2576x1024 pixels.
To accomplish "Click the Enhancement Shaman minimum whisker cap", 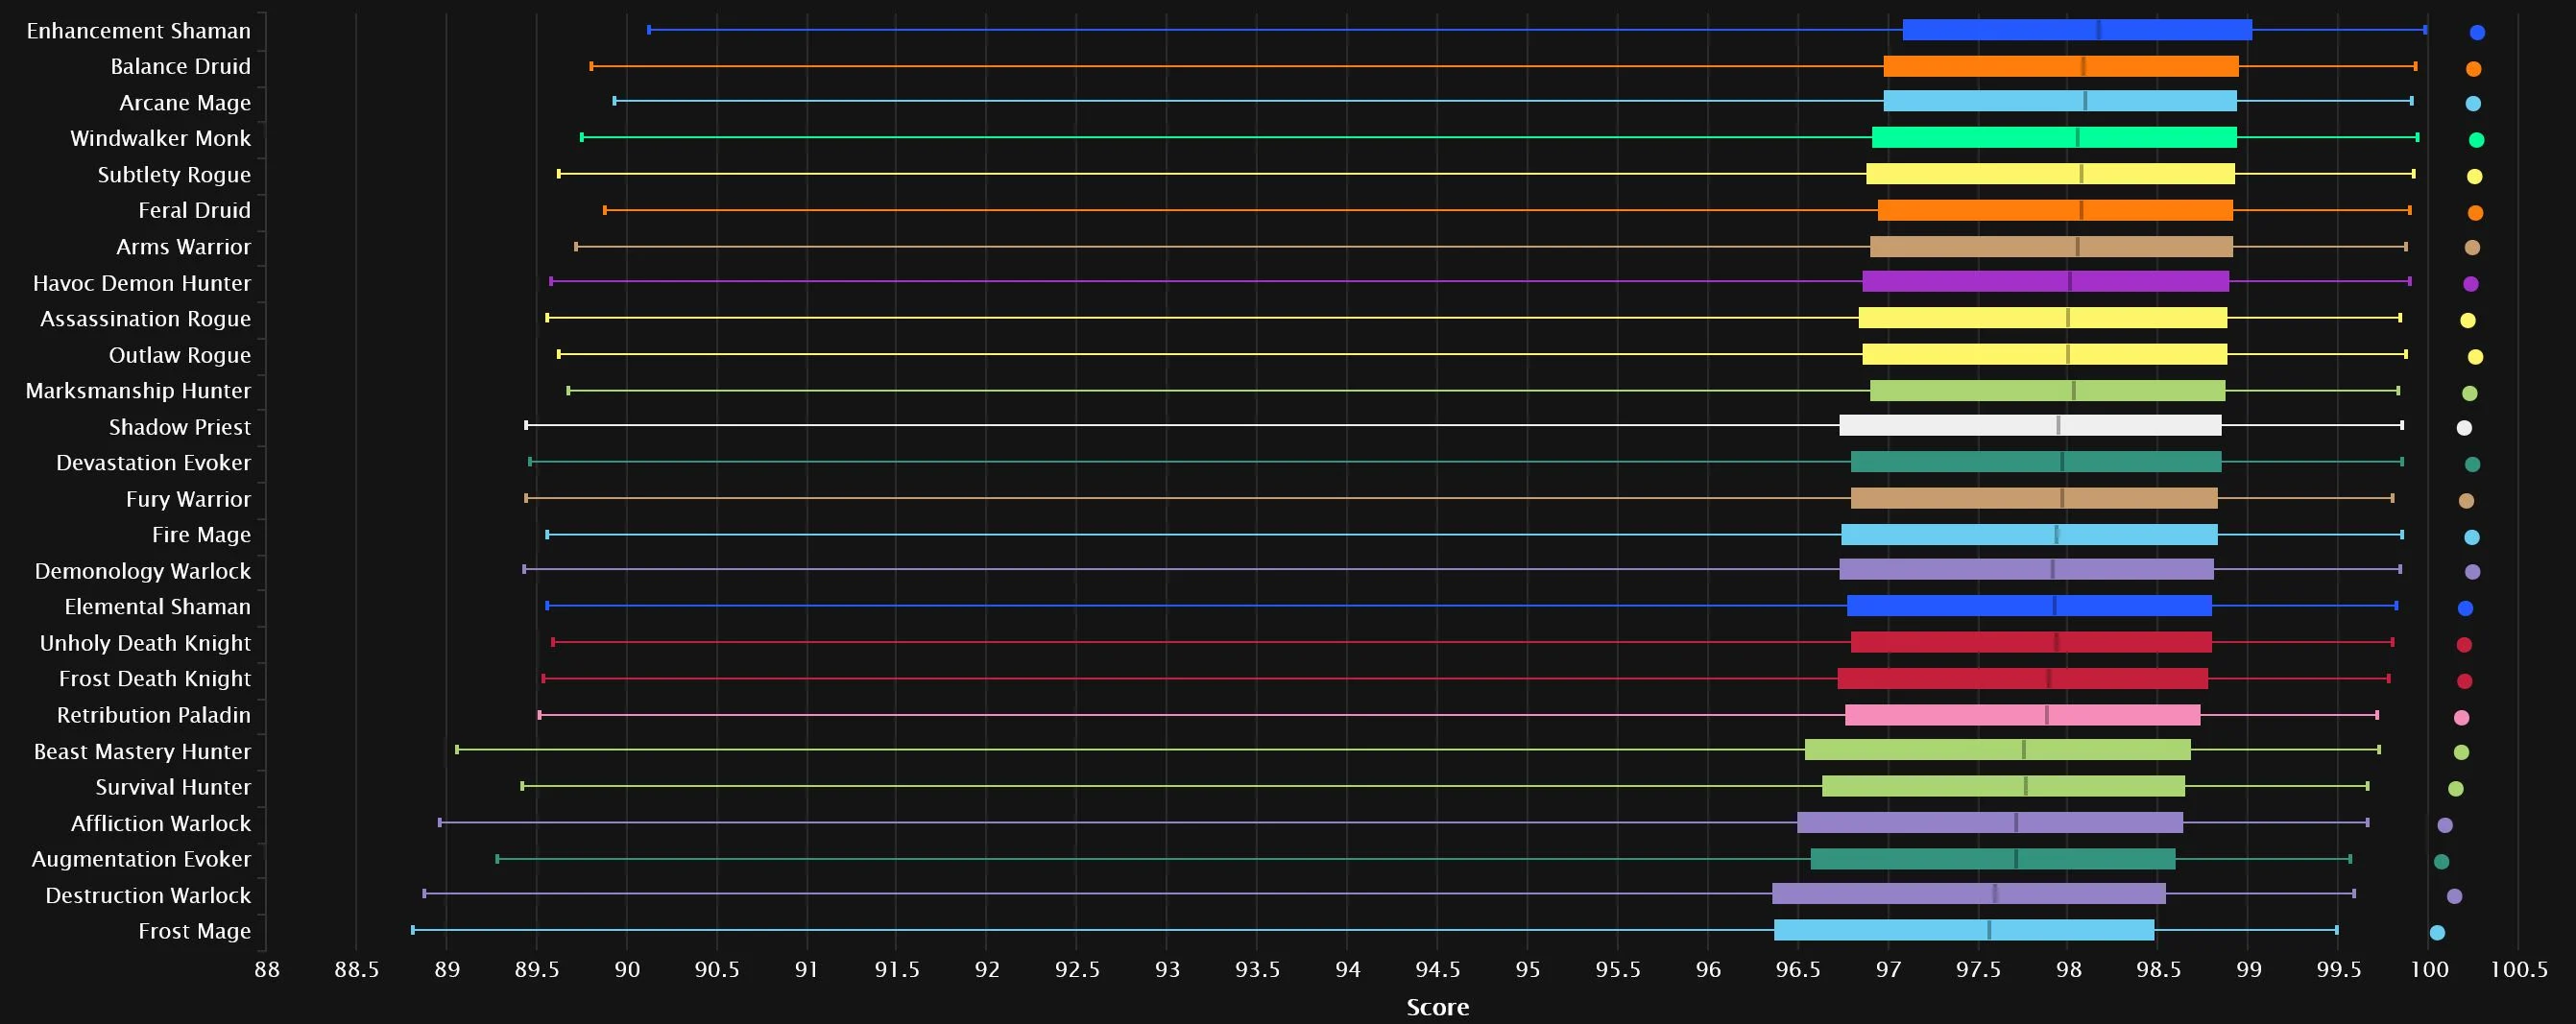I will 649,30.
